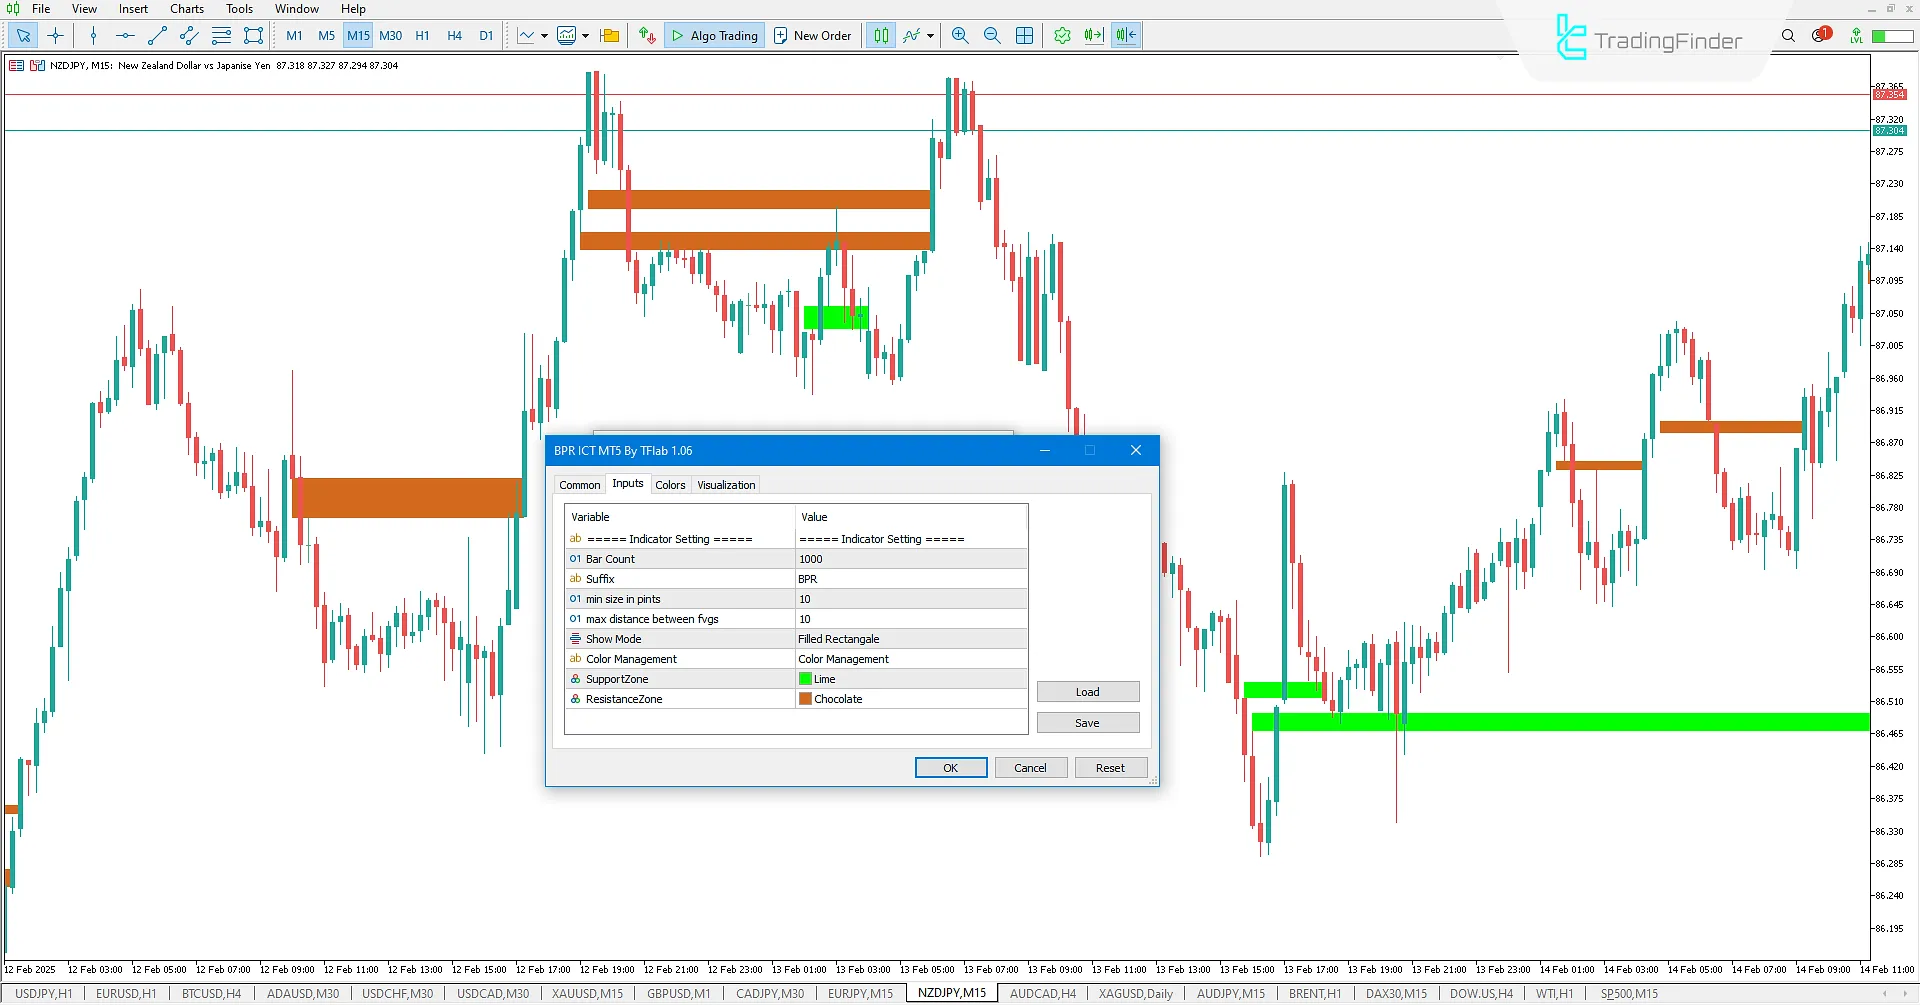Tile the chart windows

pos(1024,35)
